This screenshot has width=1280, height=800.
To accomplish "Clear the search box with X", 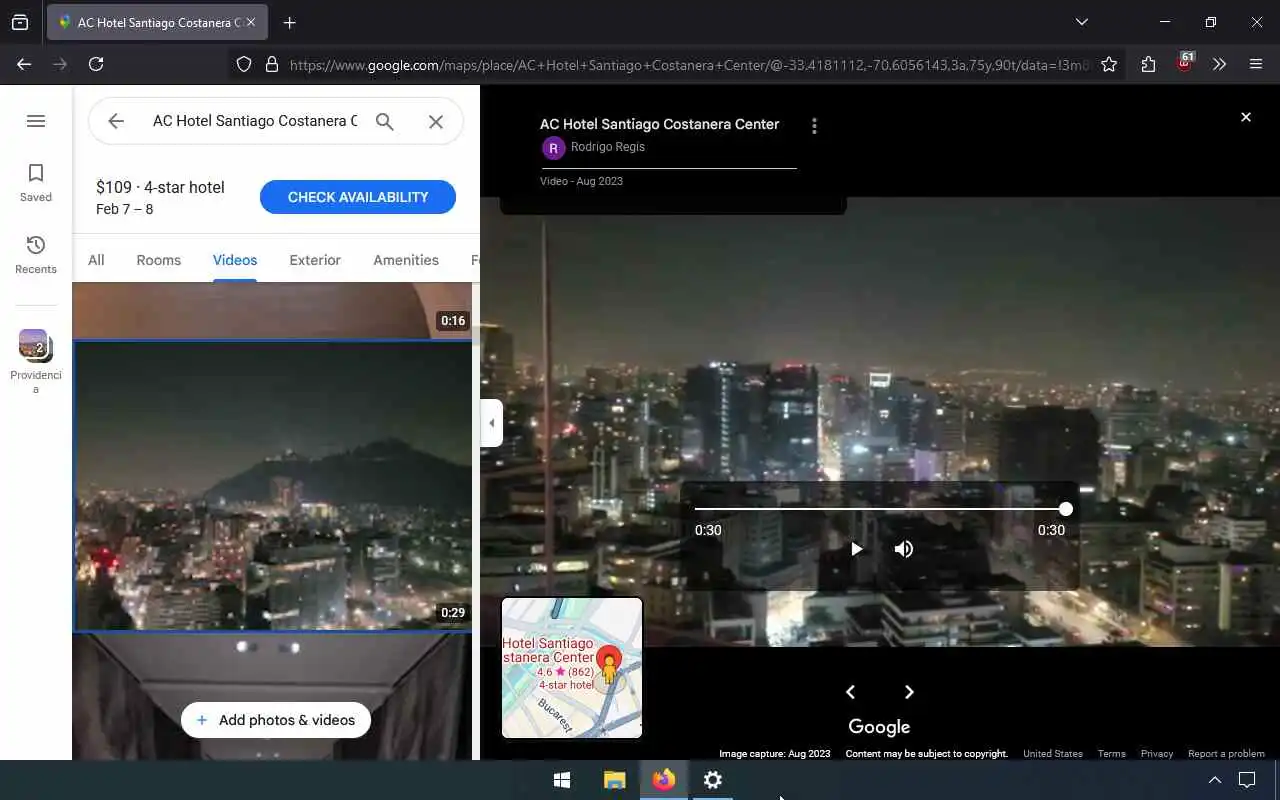I will pyautogui.click(x=436, y=121).
